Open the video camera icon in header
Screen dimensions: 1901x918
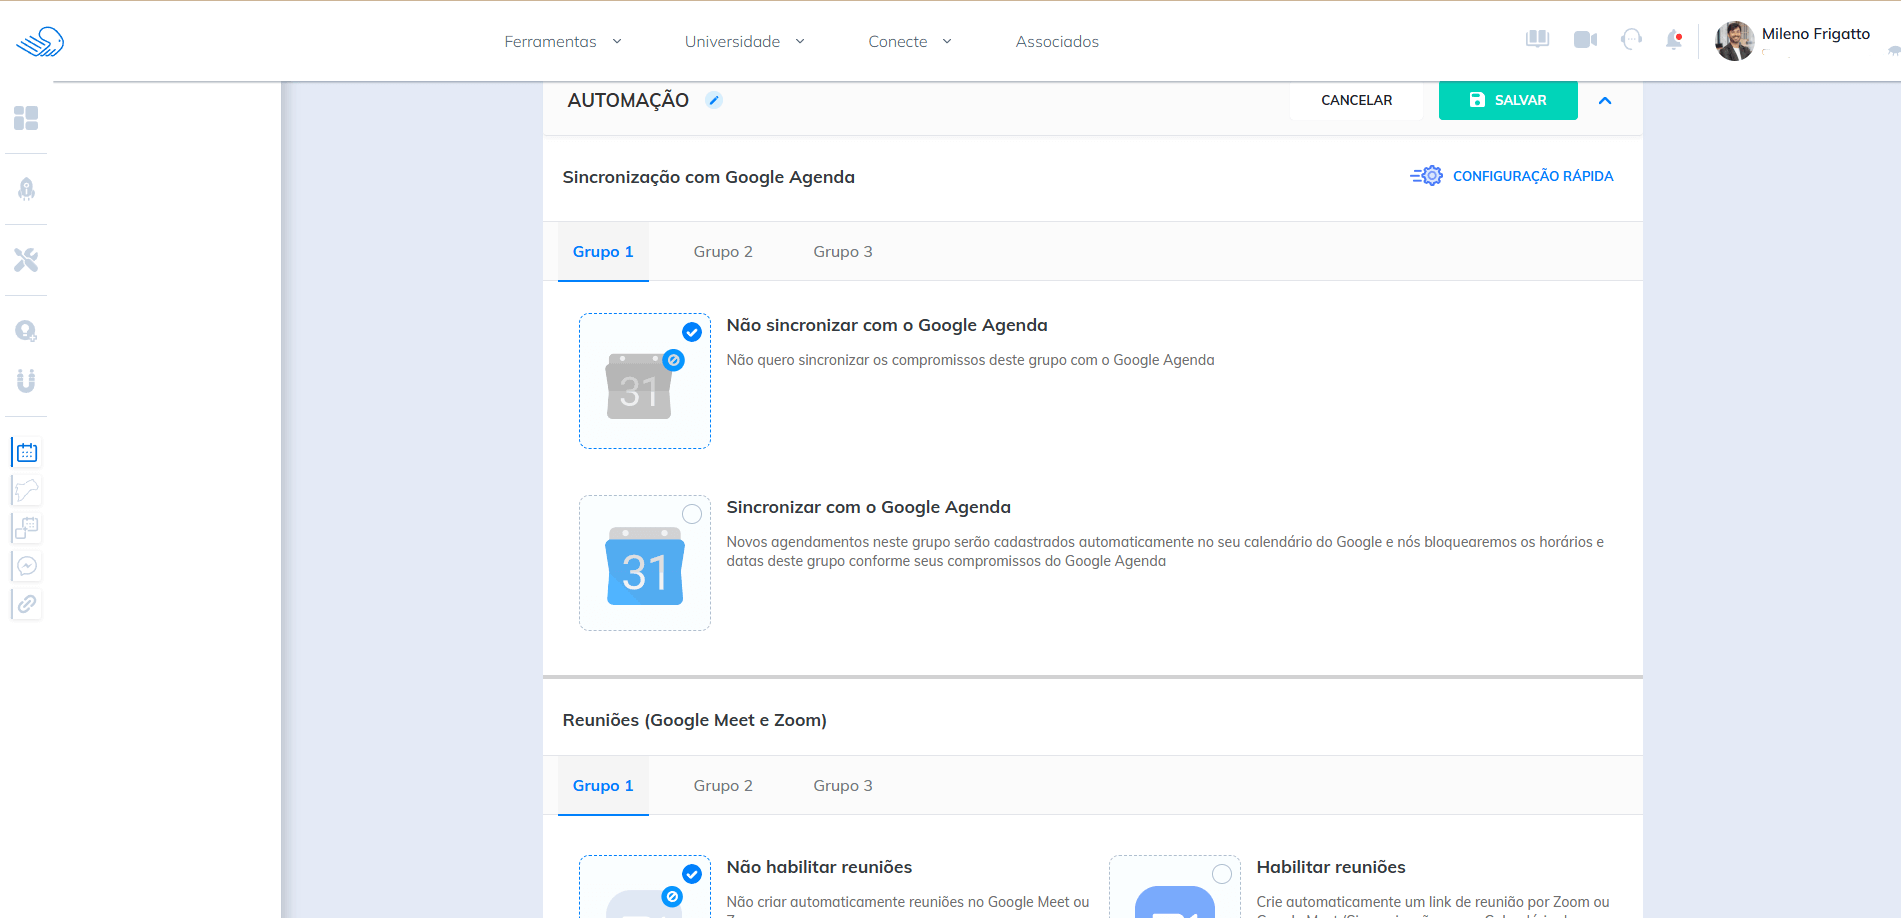pyautogui.click(x=1585, y=40)
